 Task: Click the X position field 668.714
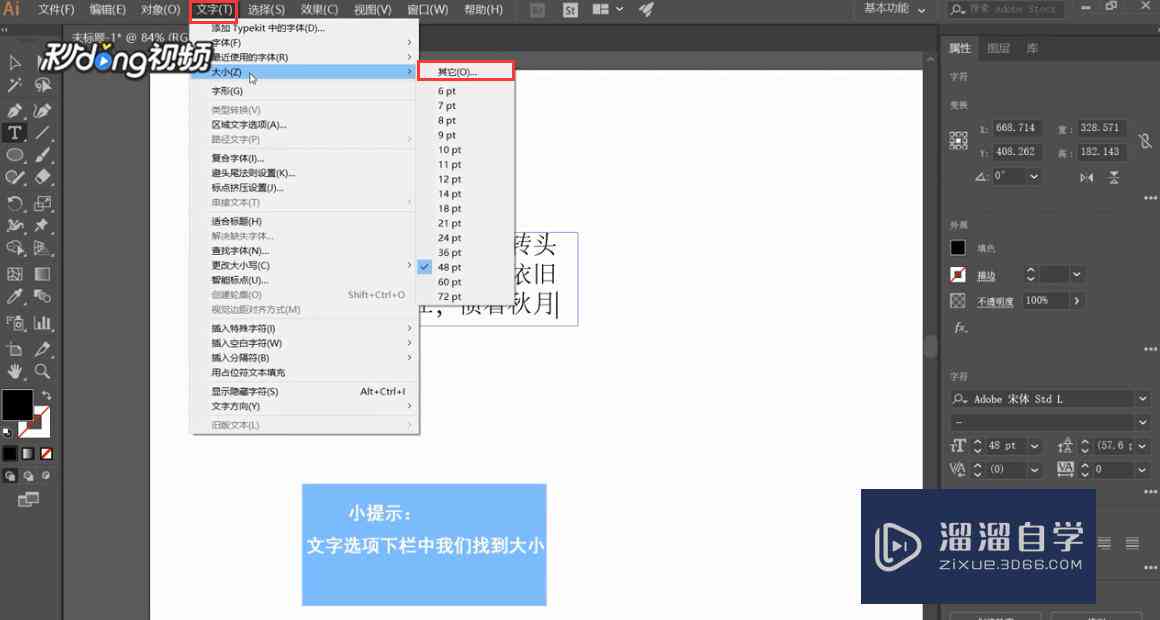click(1017, 128)
